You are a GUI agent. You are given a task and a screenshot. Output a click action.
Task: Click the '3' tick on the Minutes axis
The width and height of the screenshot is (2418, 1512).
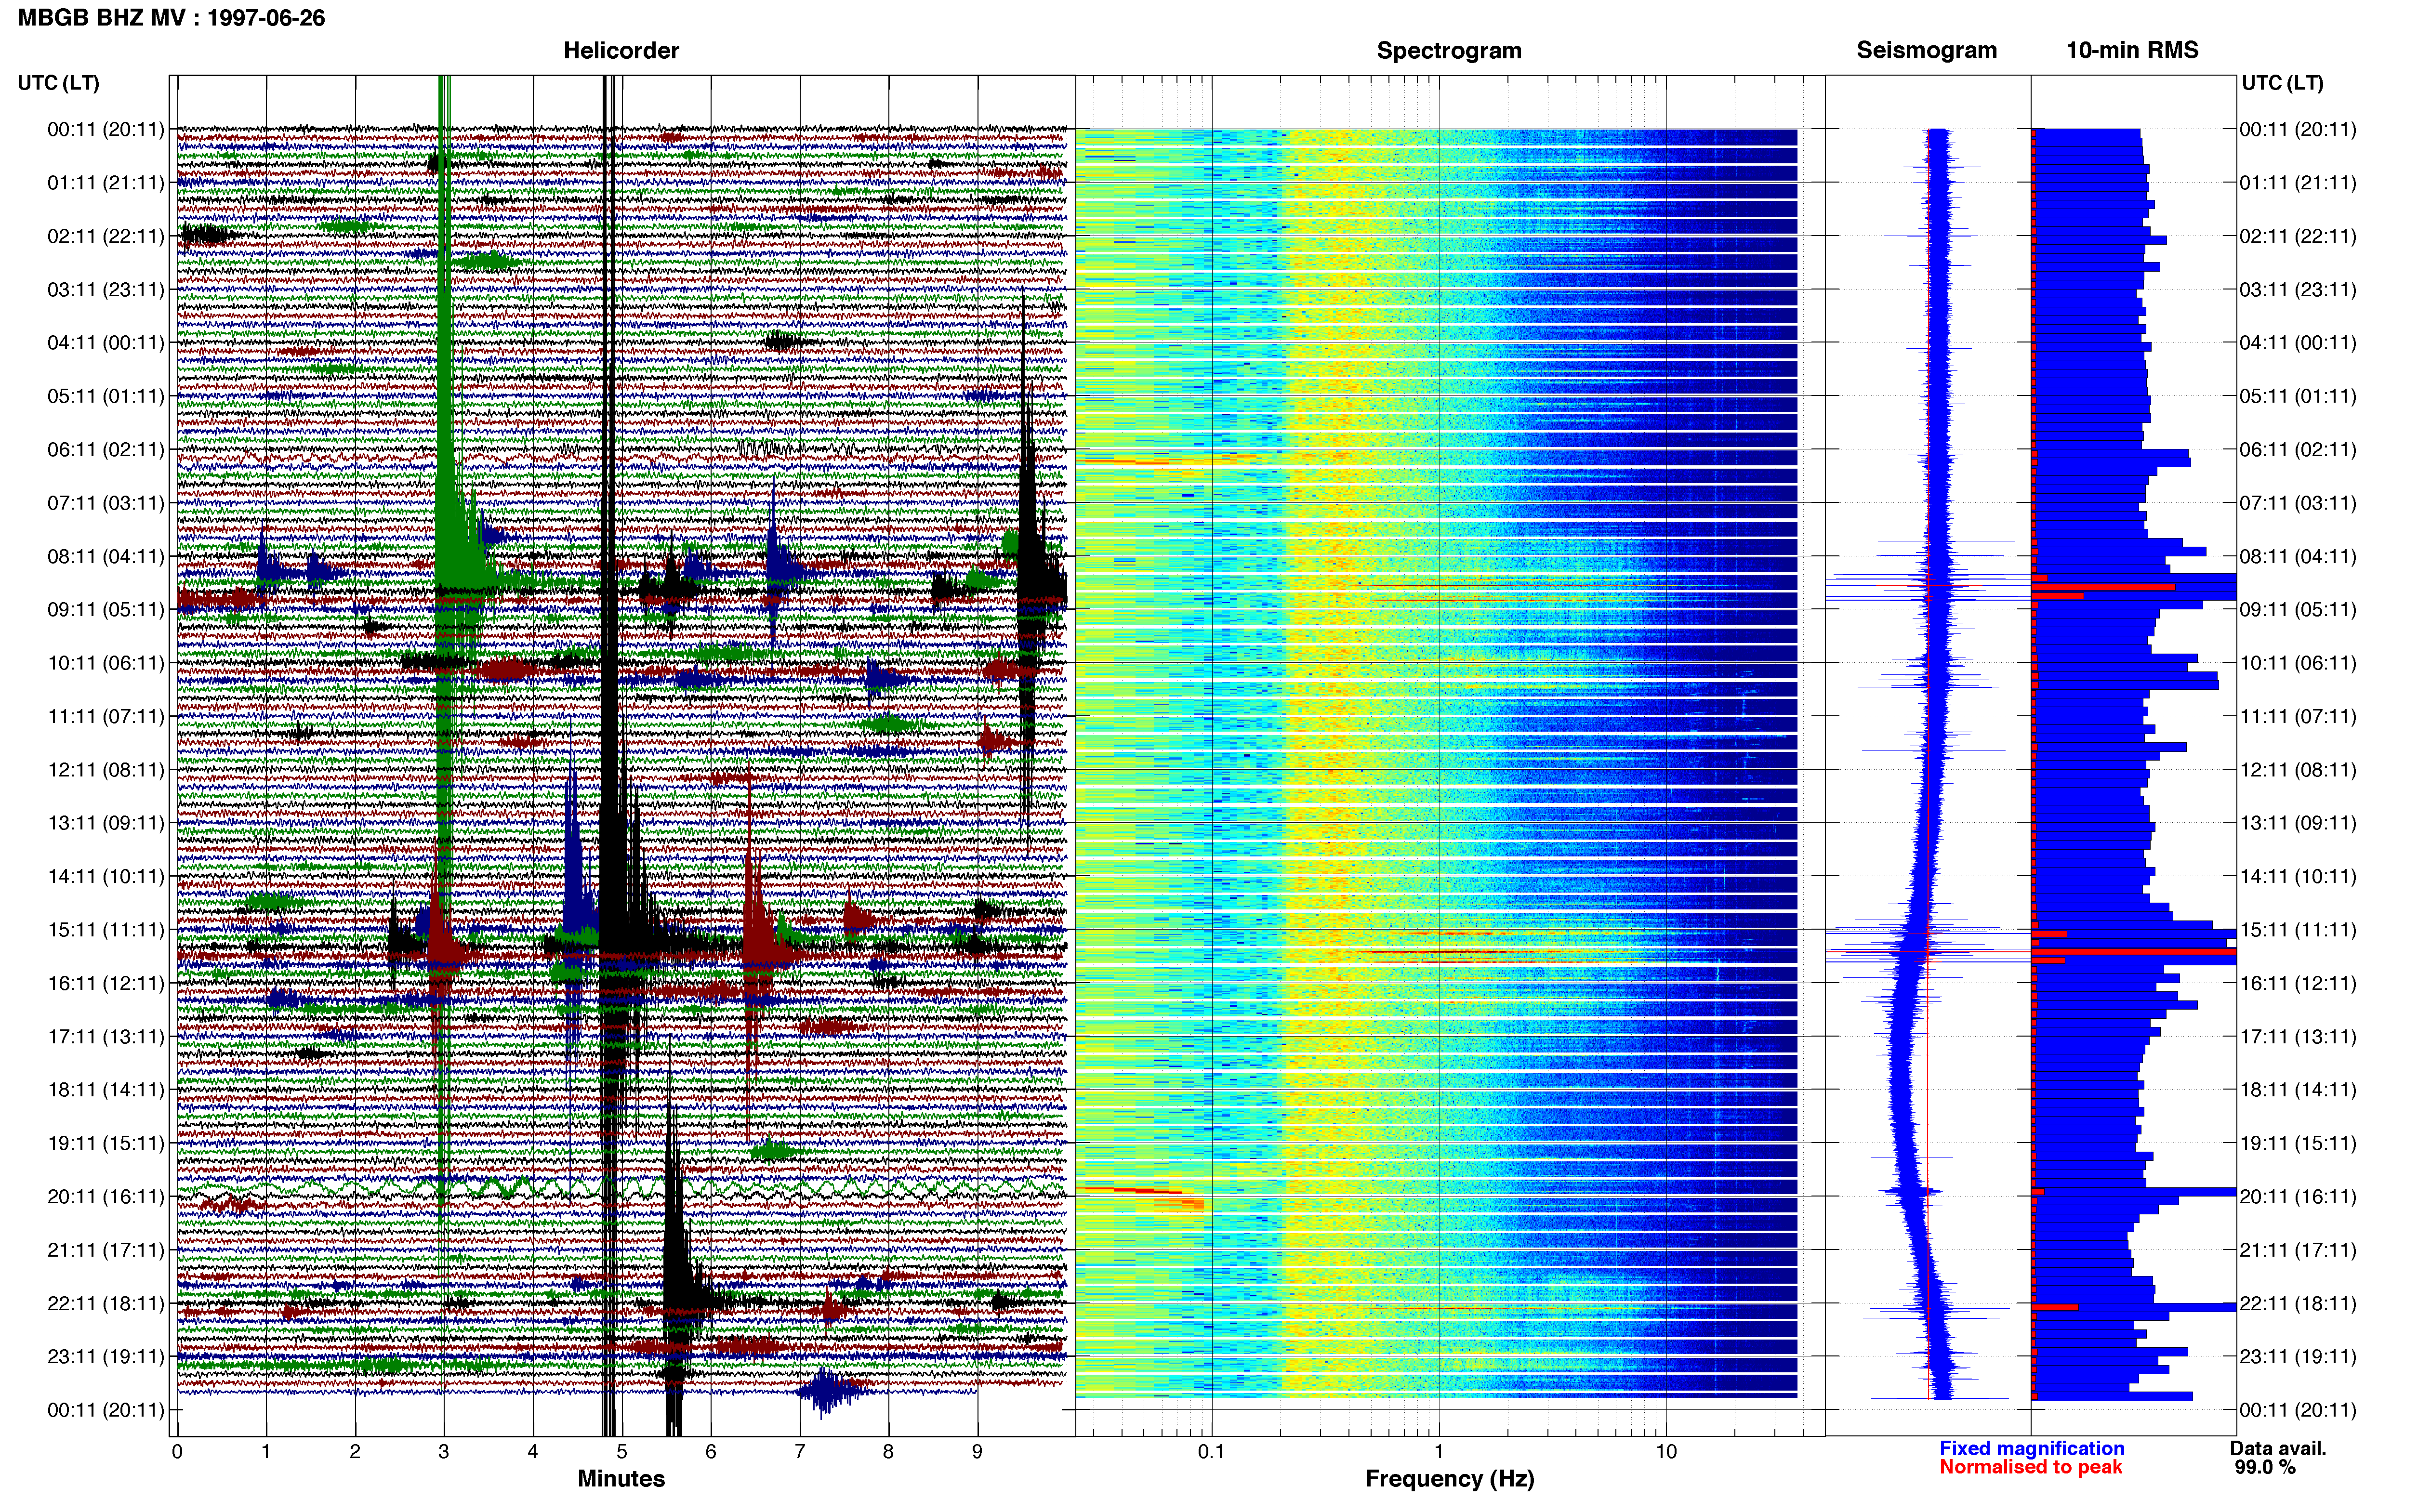coord(444,1452)
